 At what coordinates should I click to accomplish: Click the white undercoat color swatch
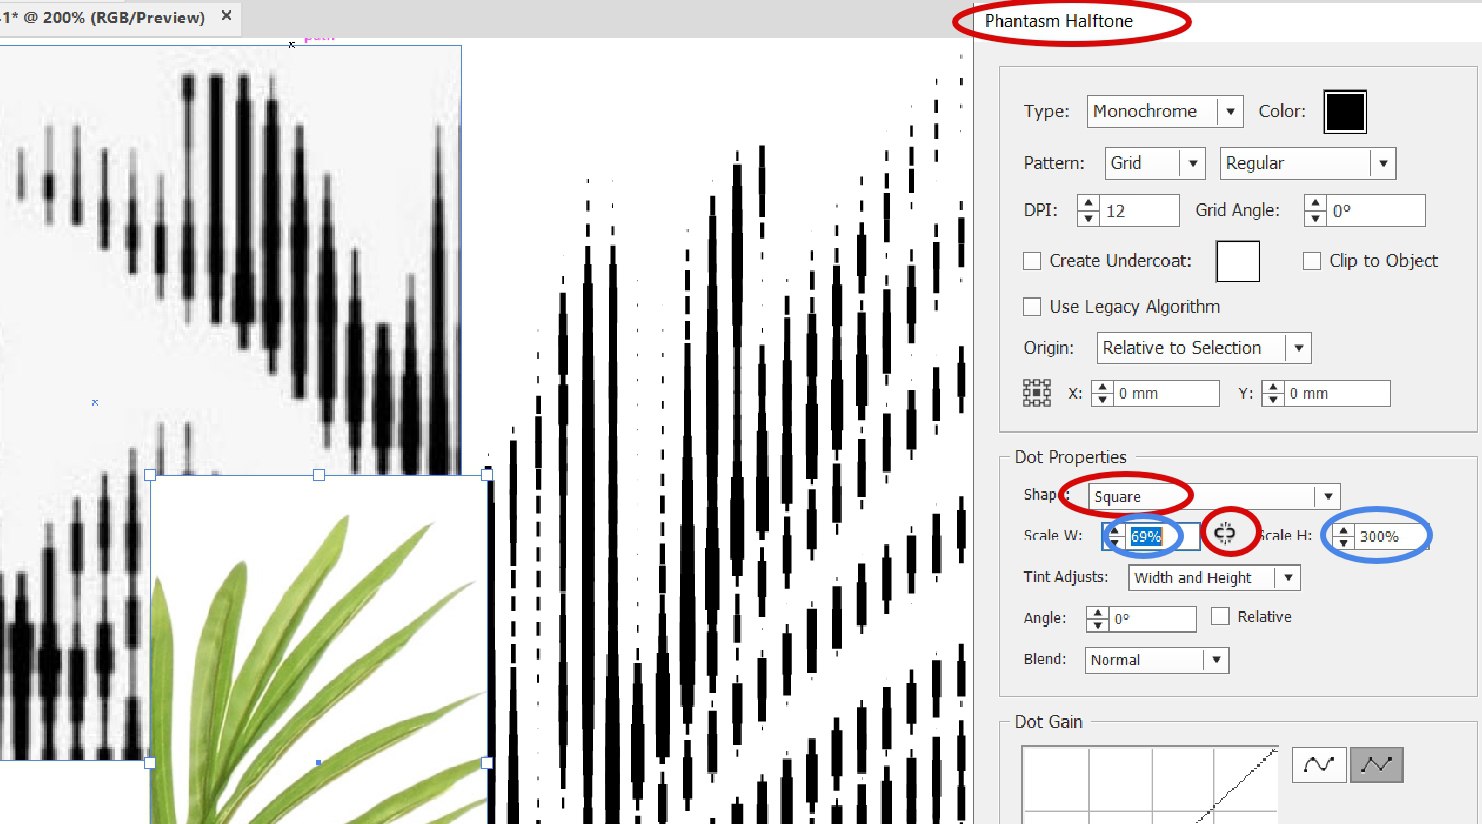pos(1237,261)
